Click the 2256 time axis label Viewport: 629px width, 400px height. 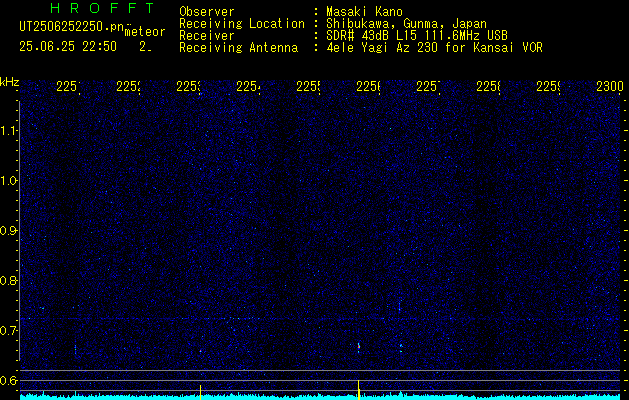[x=368, y=87]
